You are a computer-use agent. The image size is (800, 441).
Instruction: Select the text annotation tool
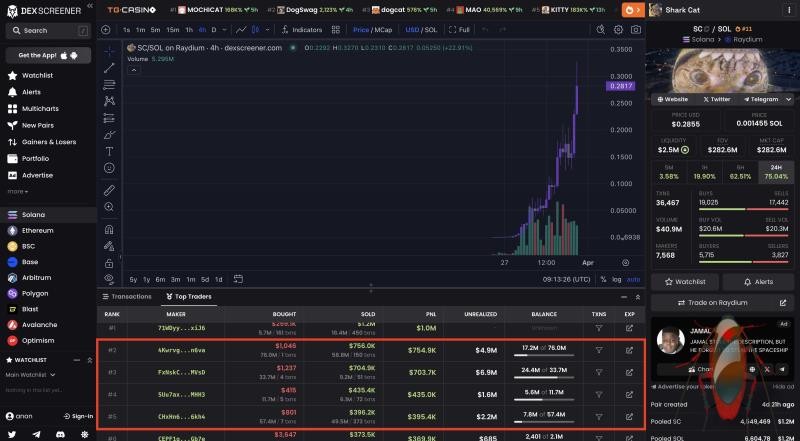[109, 151]
